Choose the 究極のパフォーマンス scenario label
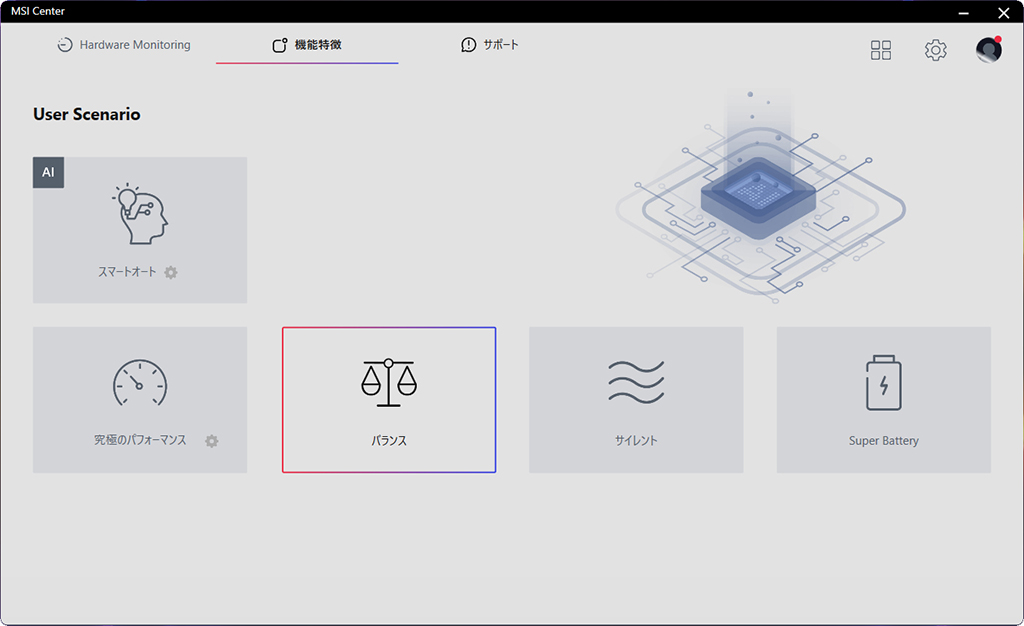 point(140,441)
